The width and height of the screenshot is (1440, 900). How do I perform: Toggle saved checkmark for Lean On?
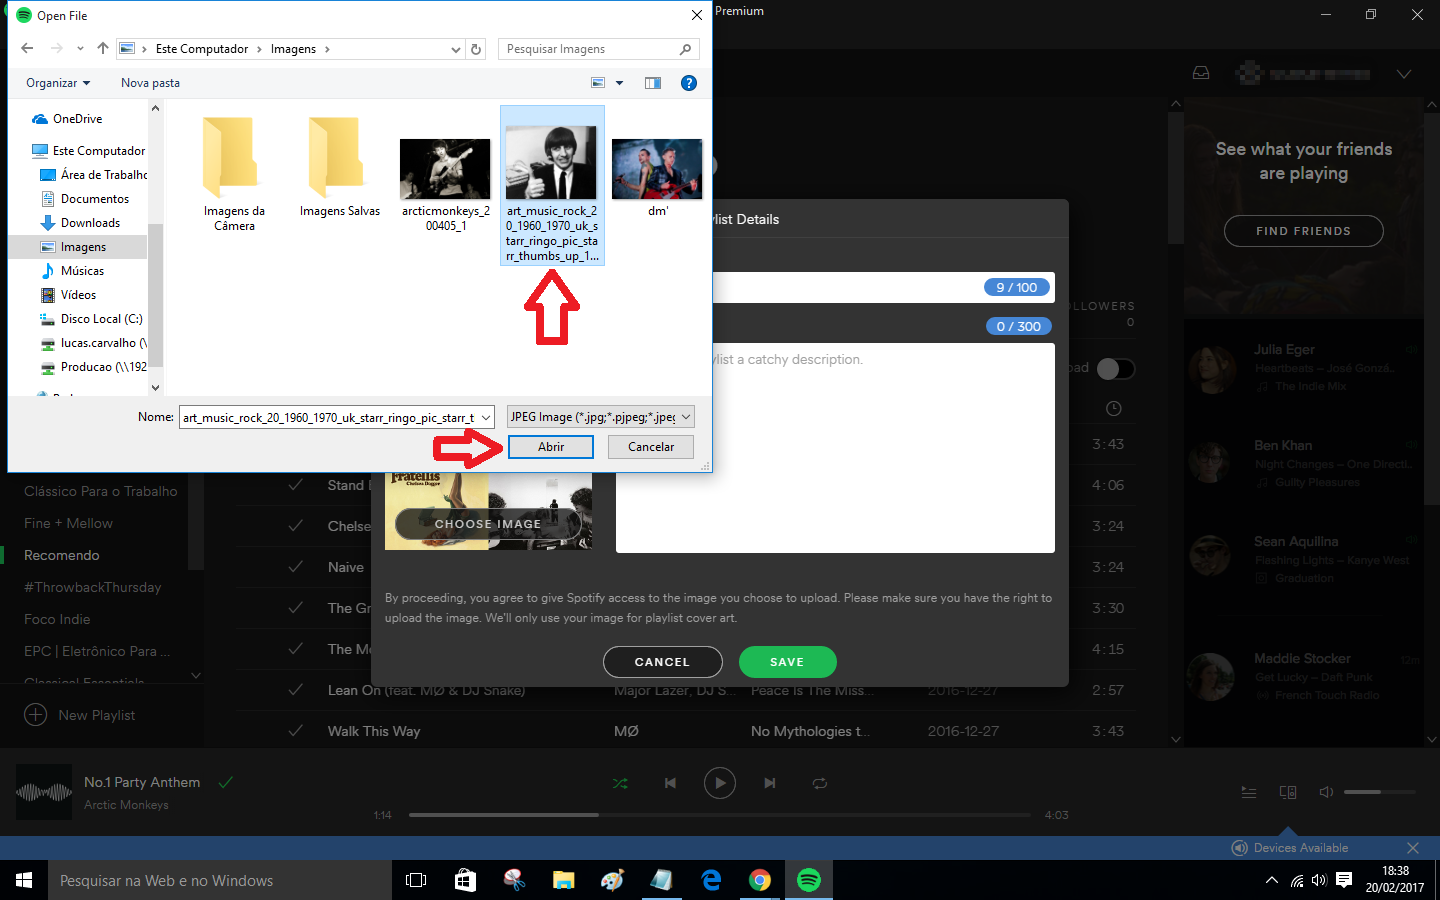(x=295, y=690)
